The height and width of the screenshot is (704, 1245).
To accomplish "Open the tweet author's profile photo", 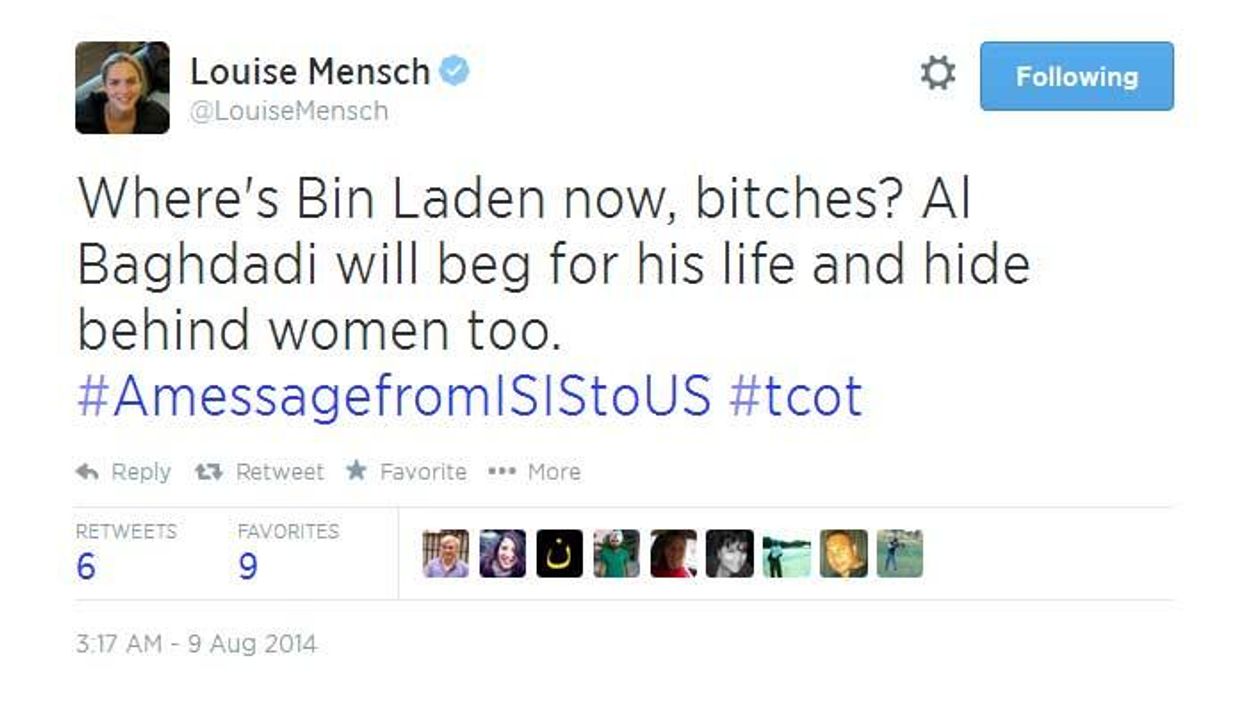I will coord(122,88).
